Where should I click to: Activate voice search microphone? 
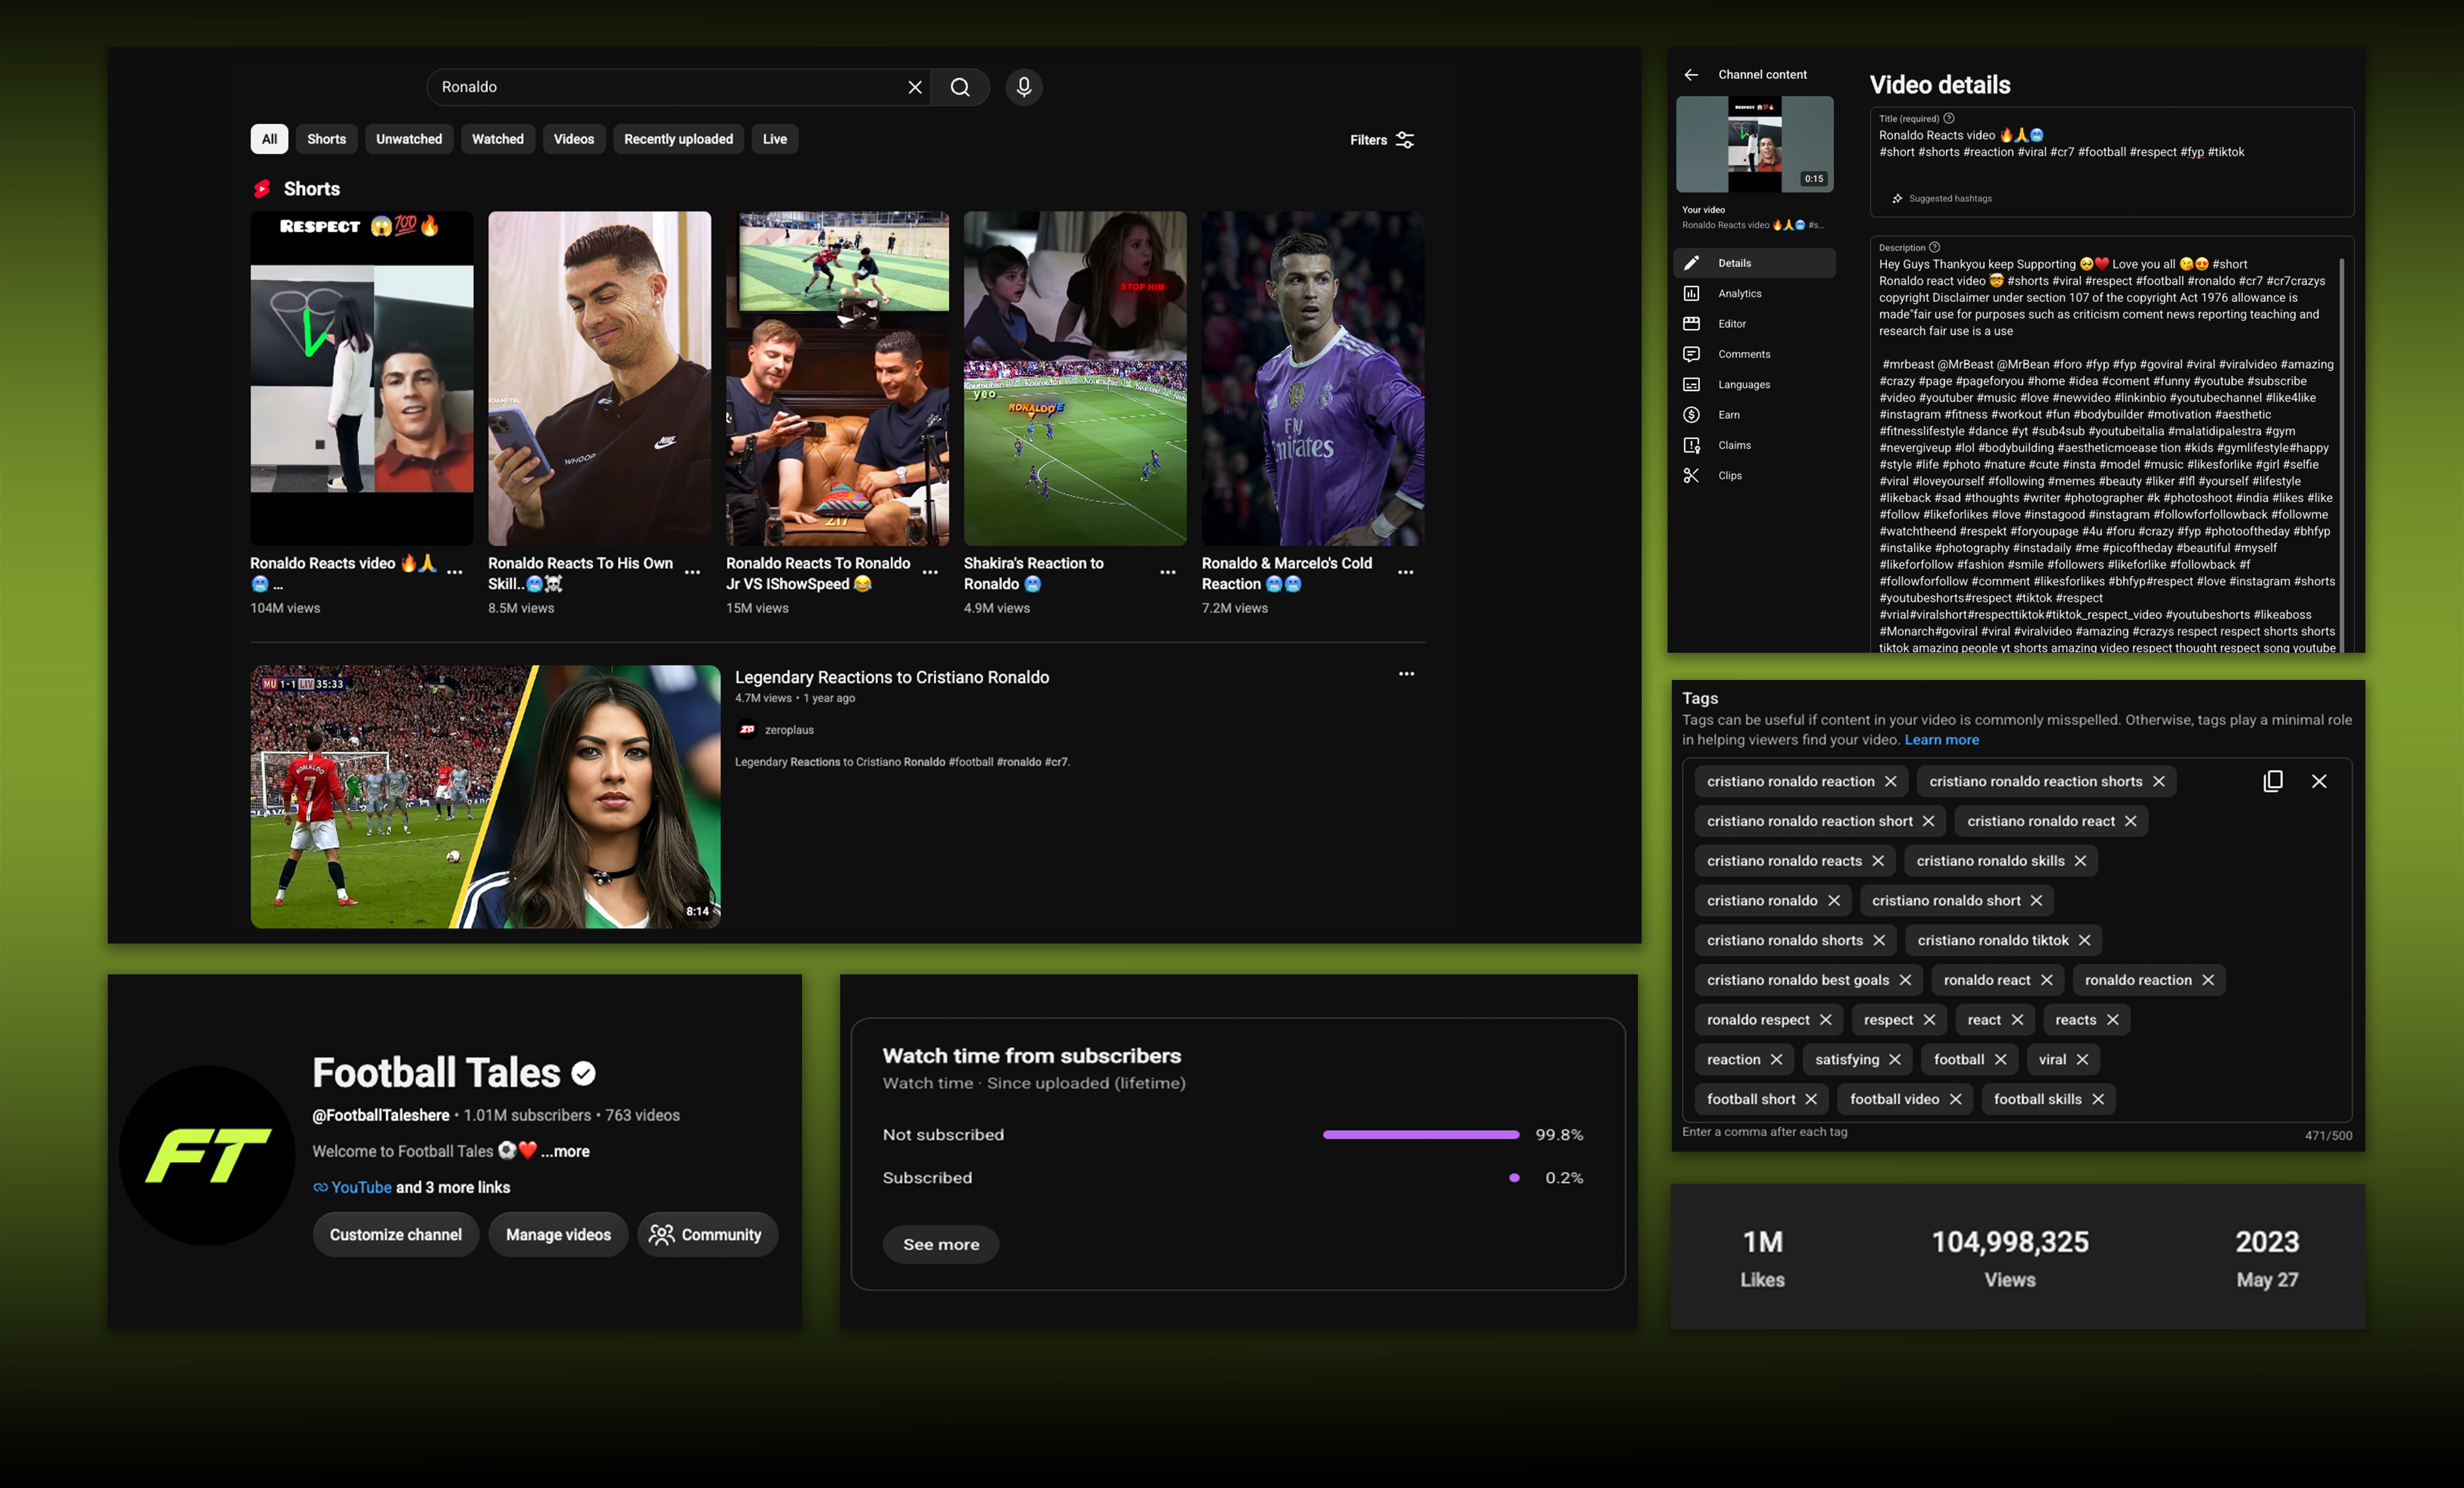click(x=1023, y=87)
